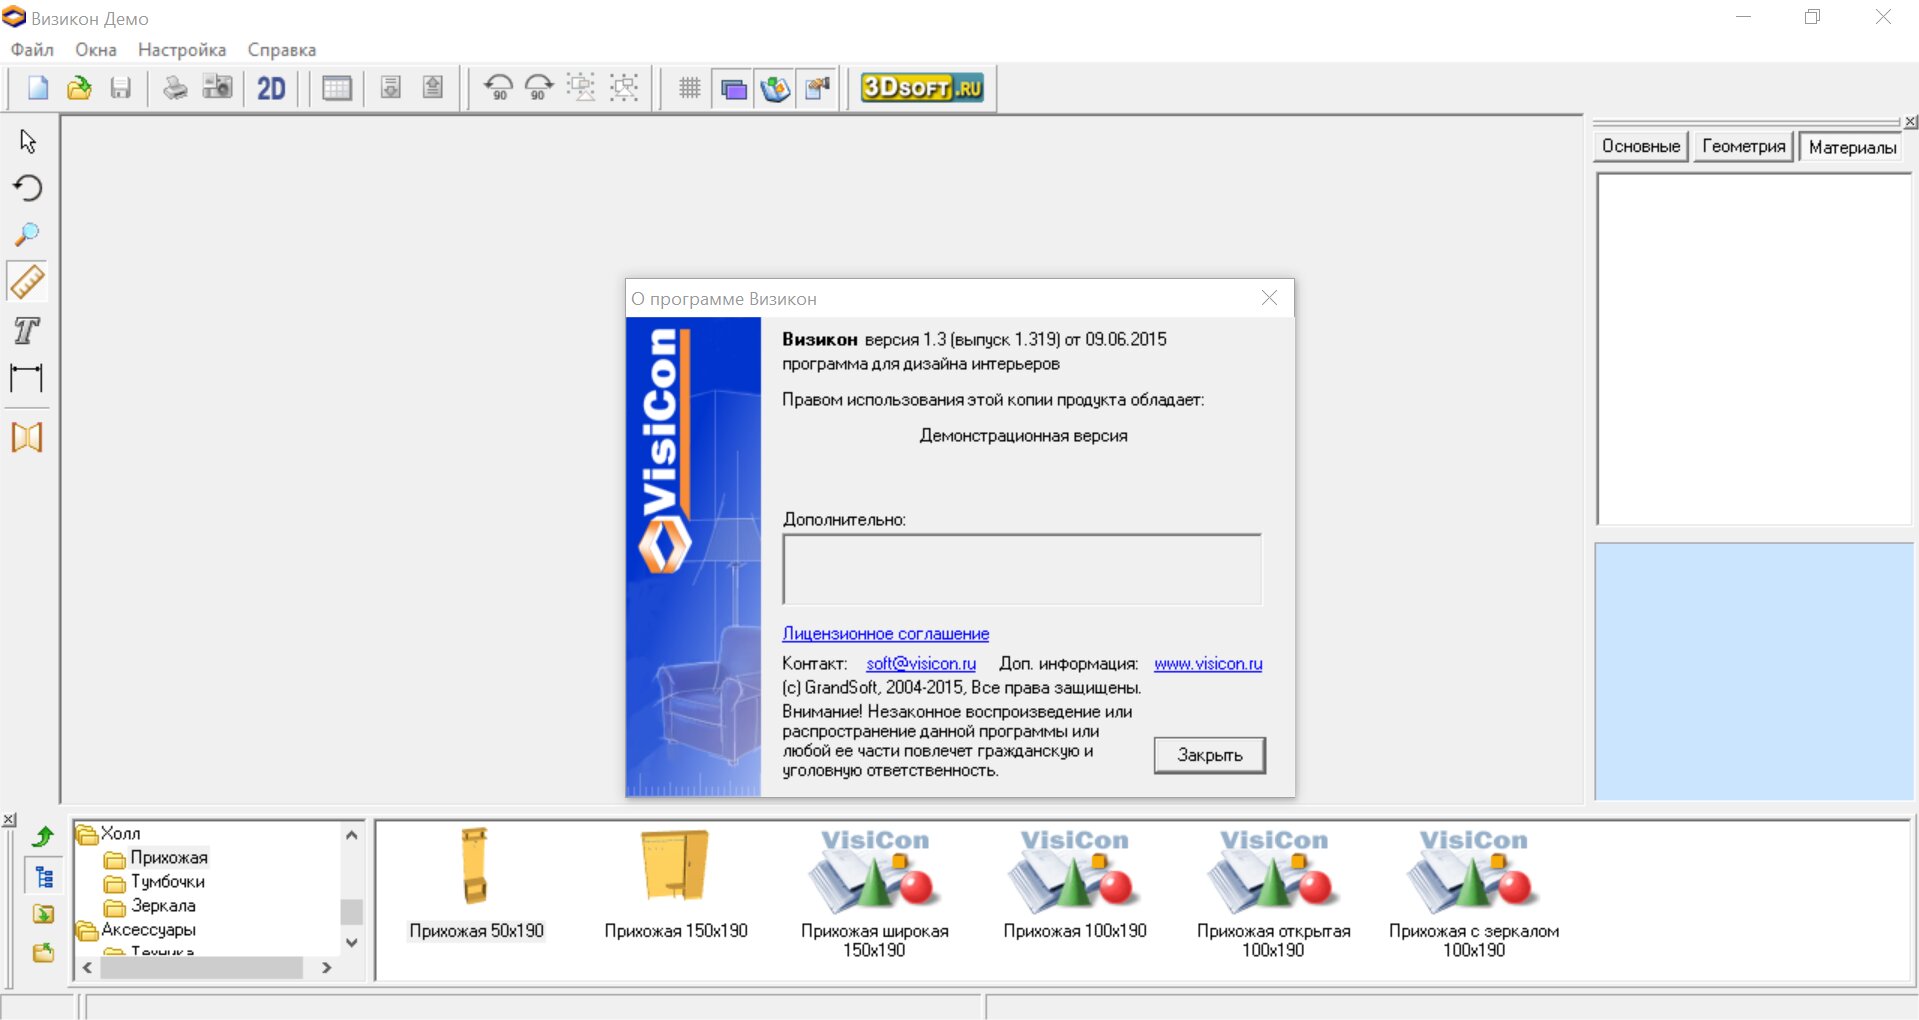Image resolution: width=1919 pixels, height=1020 pixels.
Task: Open the Окна menu
Action: pyautogui.click(x=96, y=50)
